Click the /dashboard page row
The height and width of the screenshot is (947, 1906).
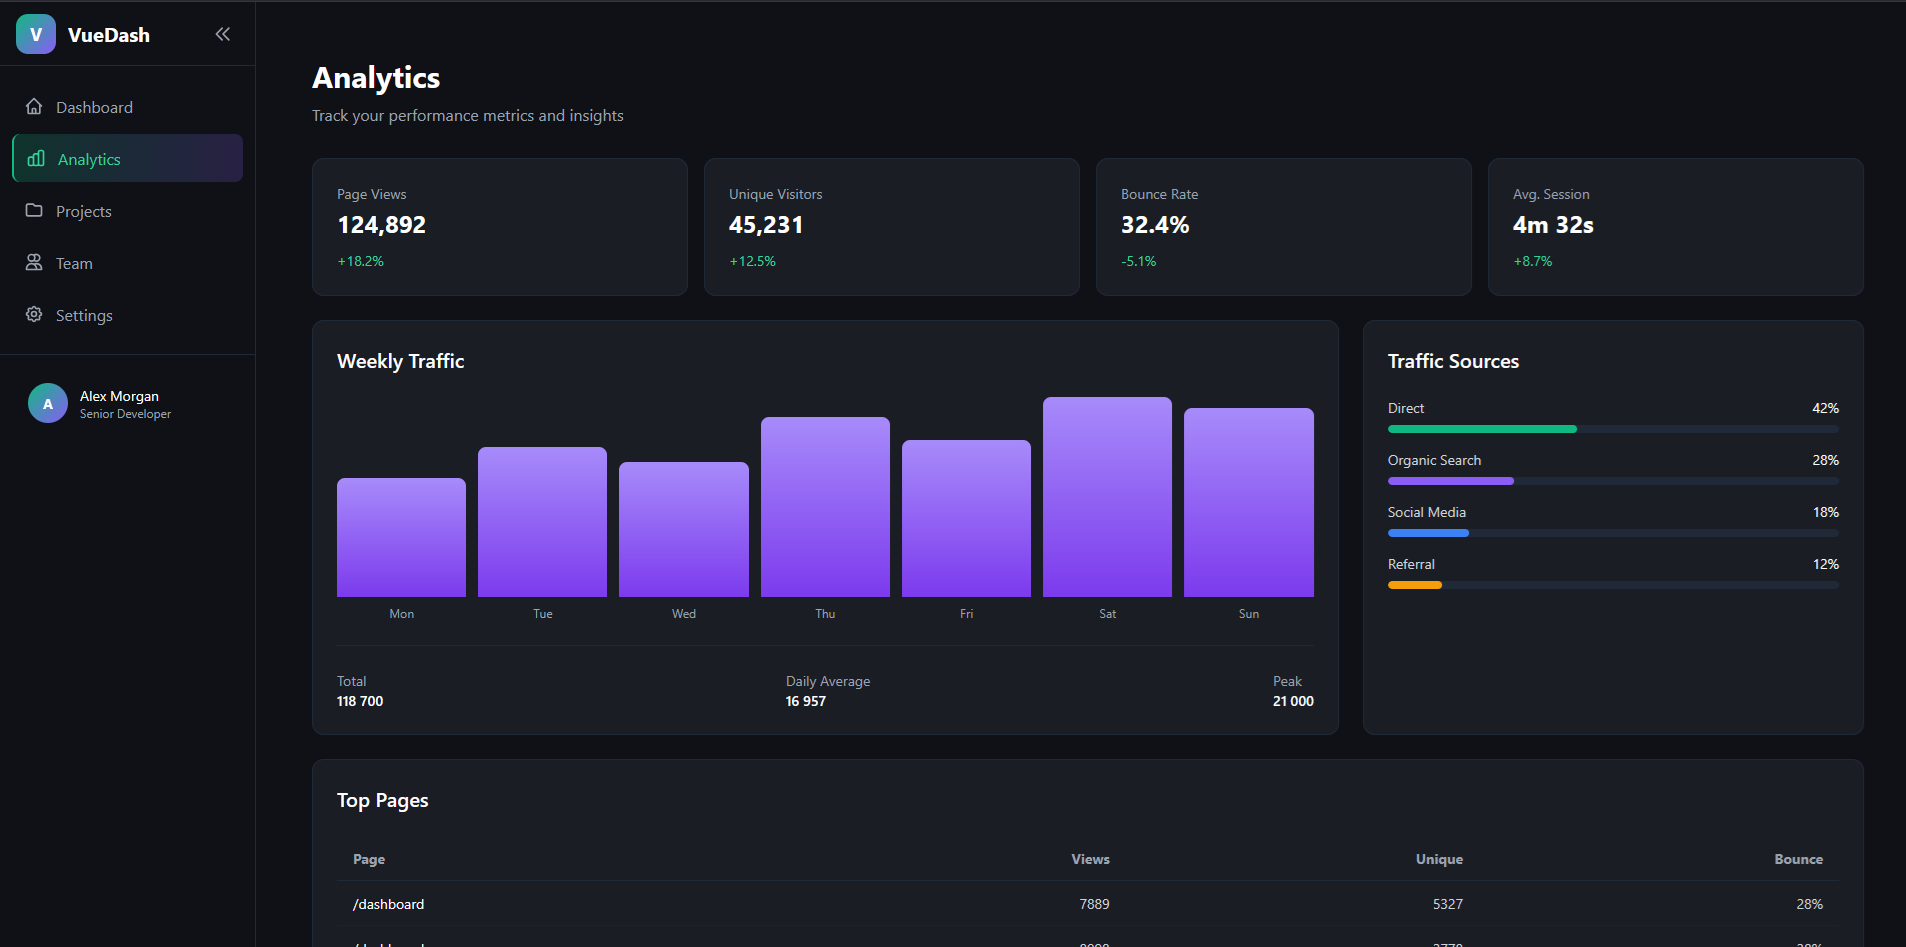pos(1088,904)
